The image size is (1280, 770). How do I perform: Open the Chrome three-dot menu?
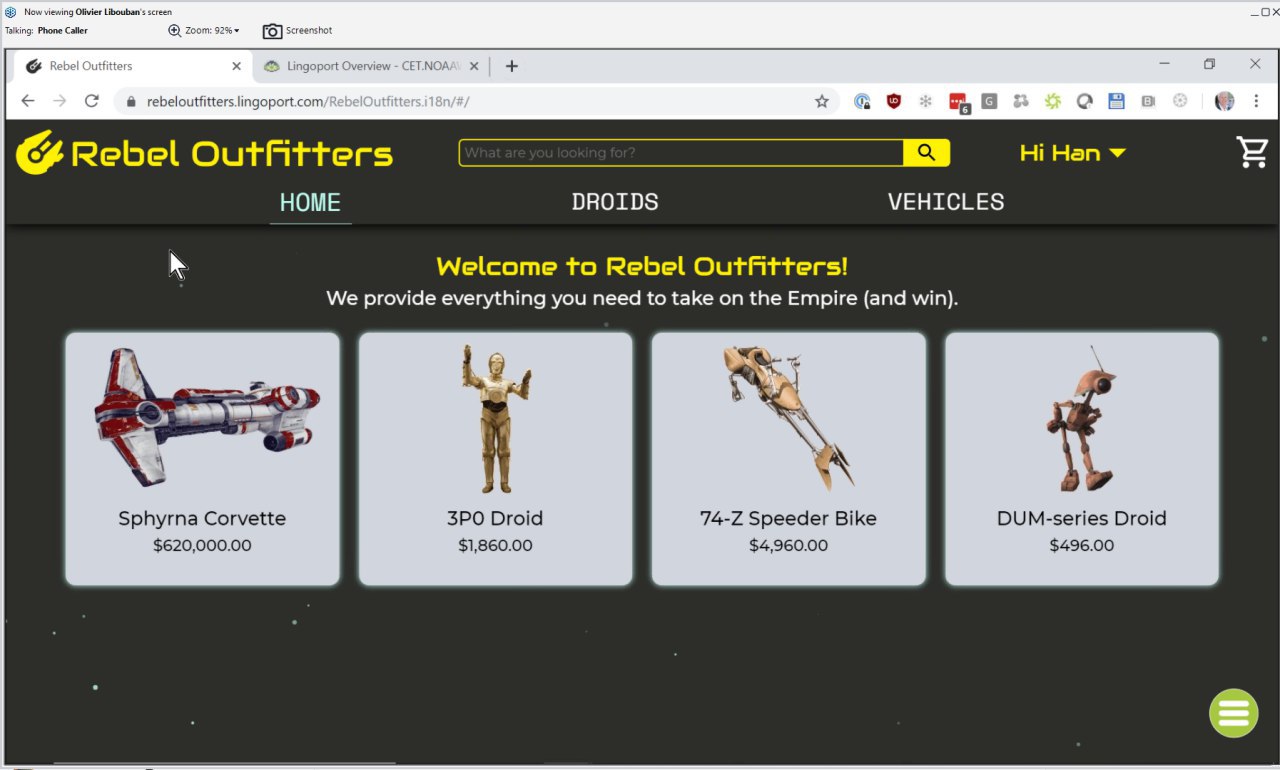click(x=1256, y=101)
